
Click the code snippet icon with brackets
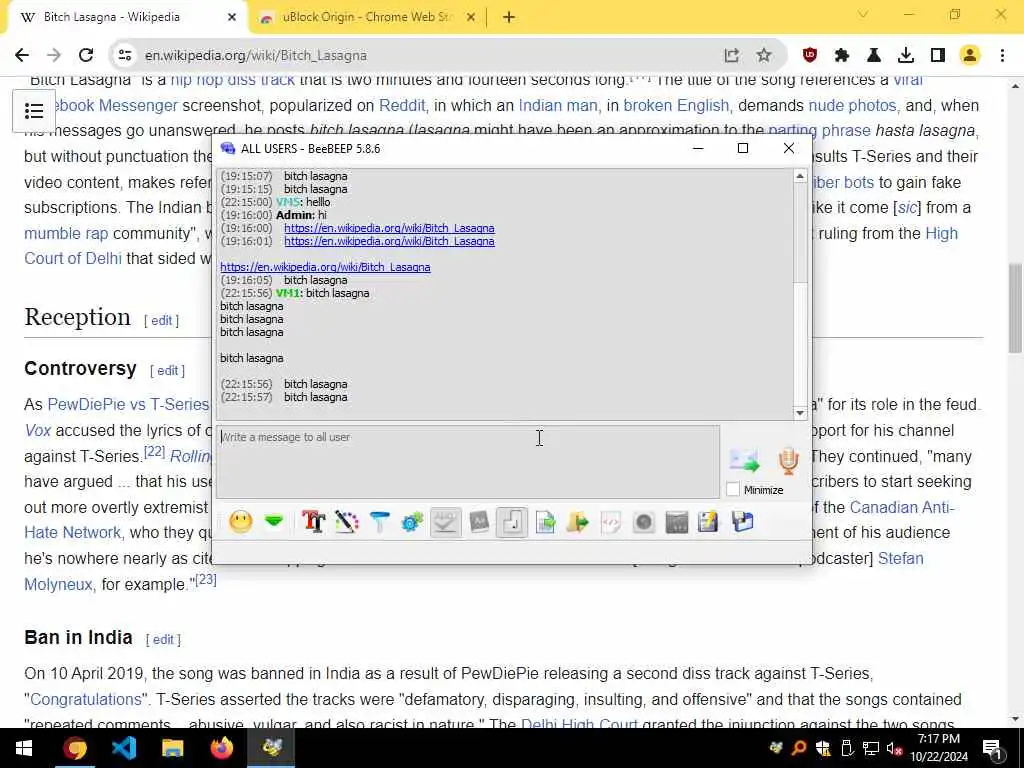[611, 522]
